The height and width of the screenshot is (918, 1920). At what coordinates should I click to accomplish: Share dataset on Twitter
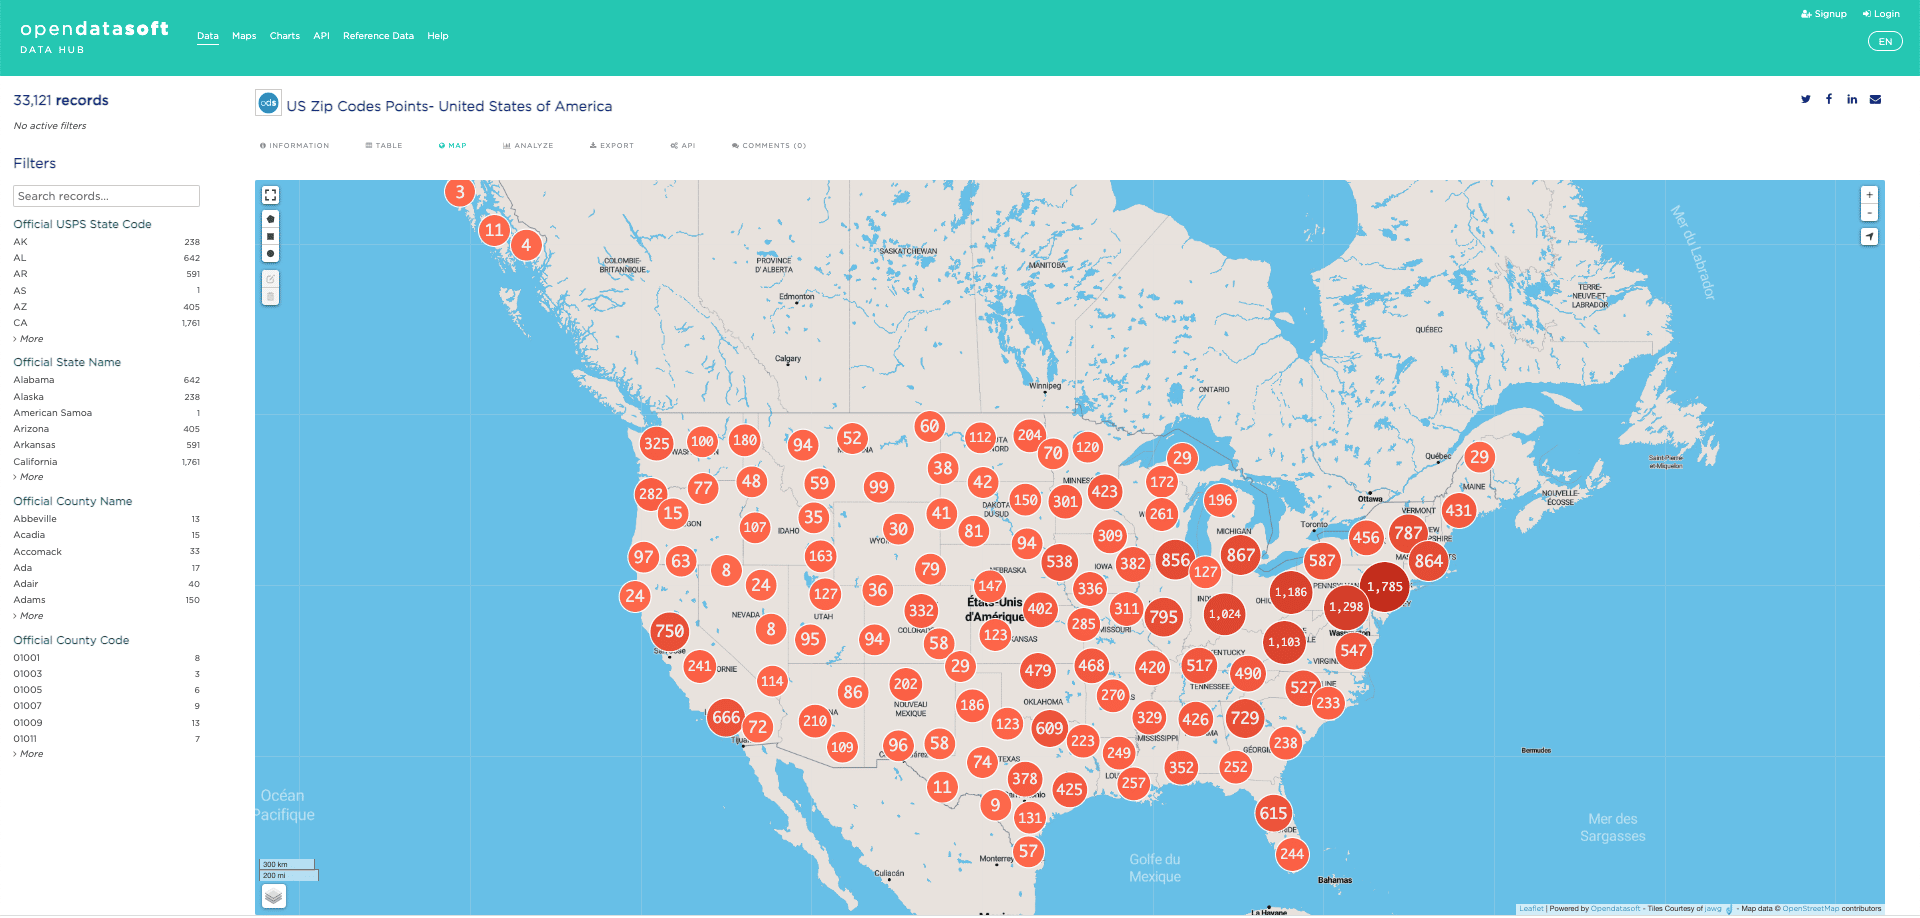tap(1806, 100)
